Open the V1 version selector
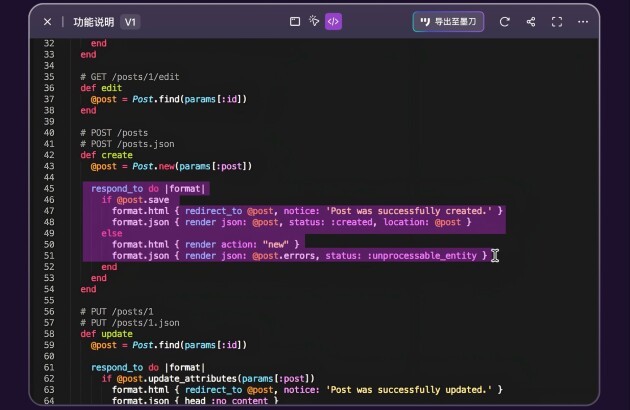 pyautogui.click(x=130, y=22)
